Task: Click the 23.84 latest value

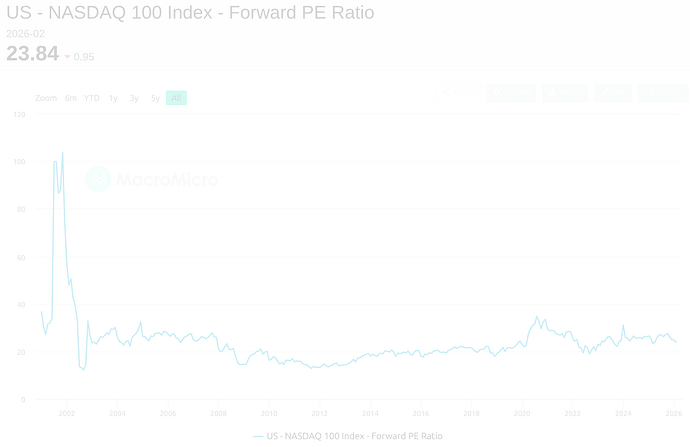Action: click(32, 54)
